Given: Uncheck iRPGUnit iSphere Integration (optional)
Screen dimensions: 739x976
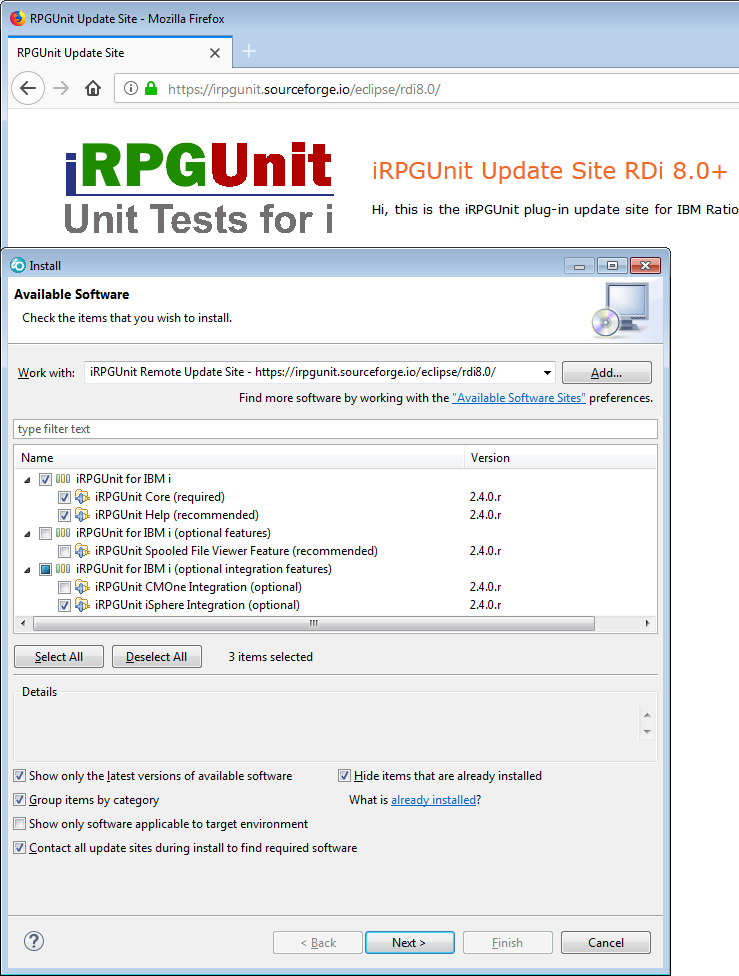Looking at the screenshot, I should tap(64, 606).
